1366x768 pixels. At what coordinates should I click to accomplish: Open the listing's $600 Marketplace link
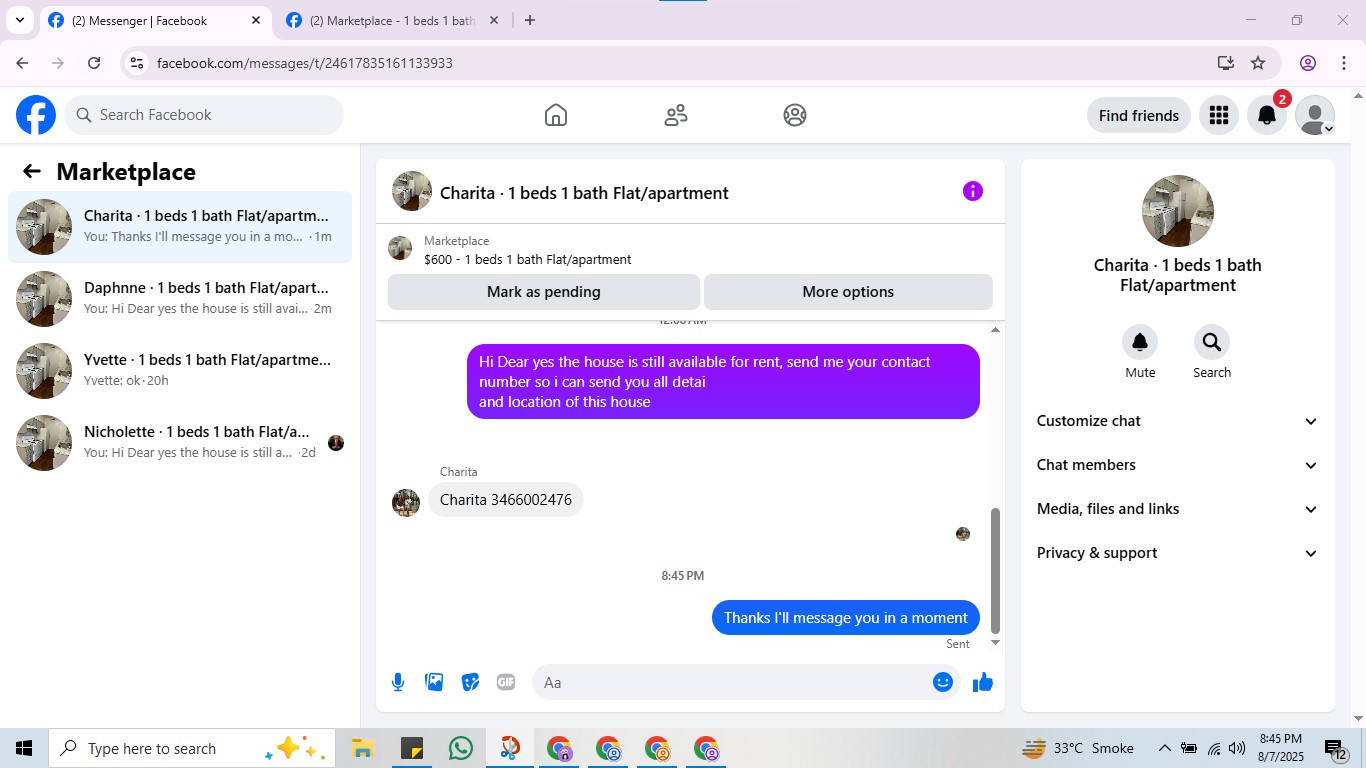coord(528,259)
